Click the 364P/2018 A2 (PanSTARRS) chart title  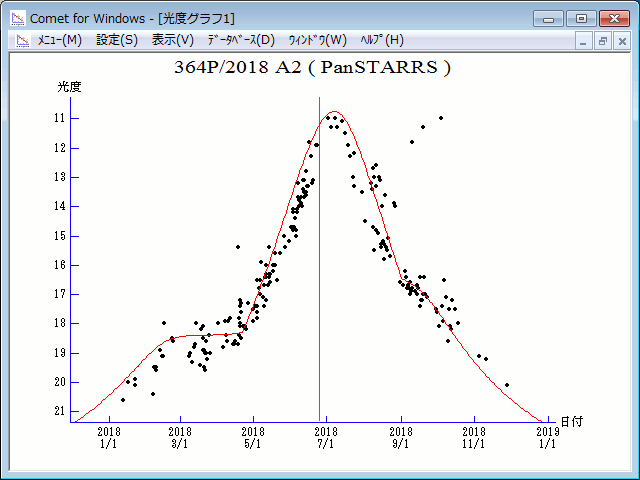[312, 68]
